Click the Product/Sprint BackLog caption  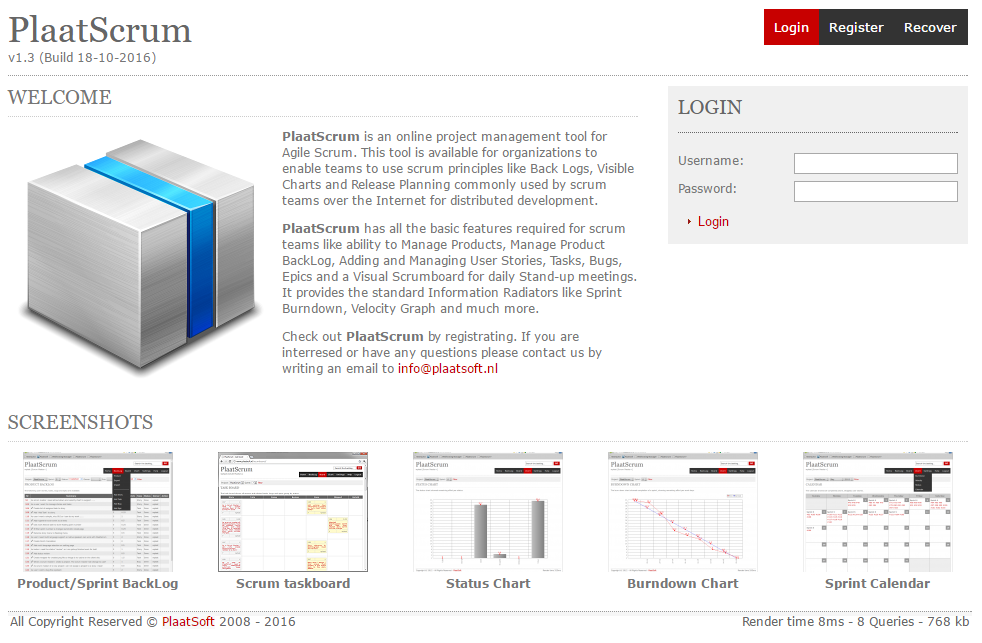coord(98,584)
